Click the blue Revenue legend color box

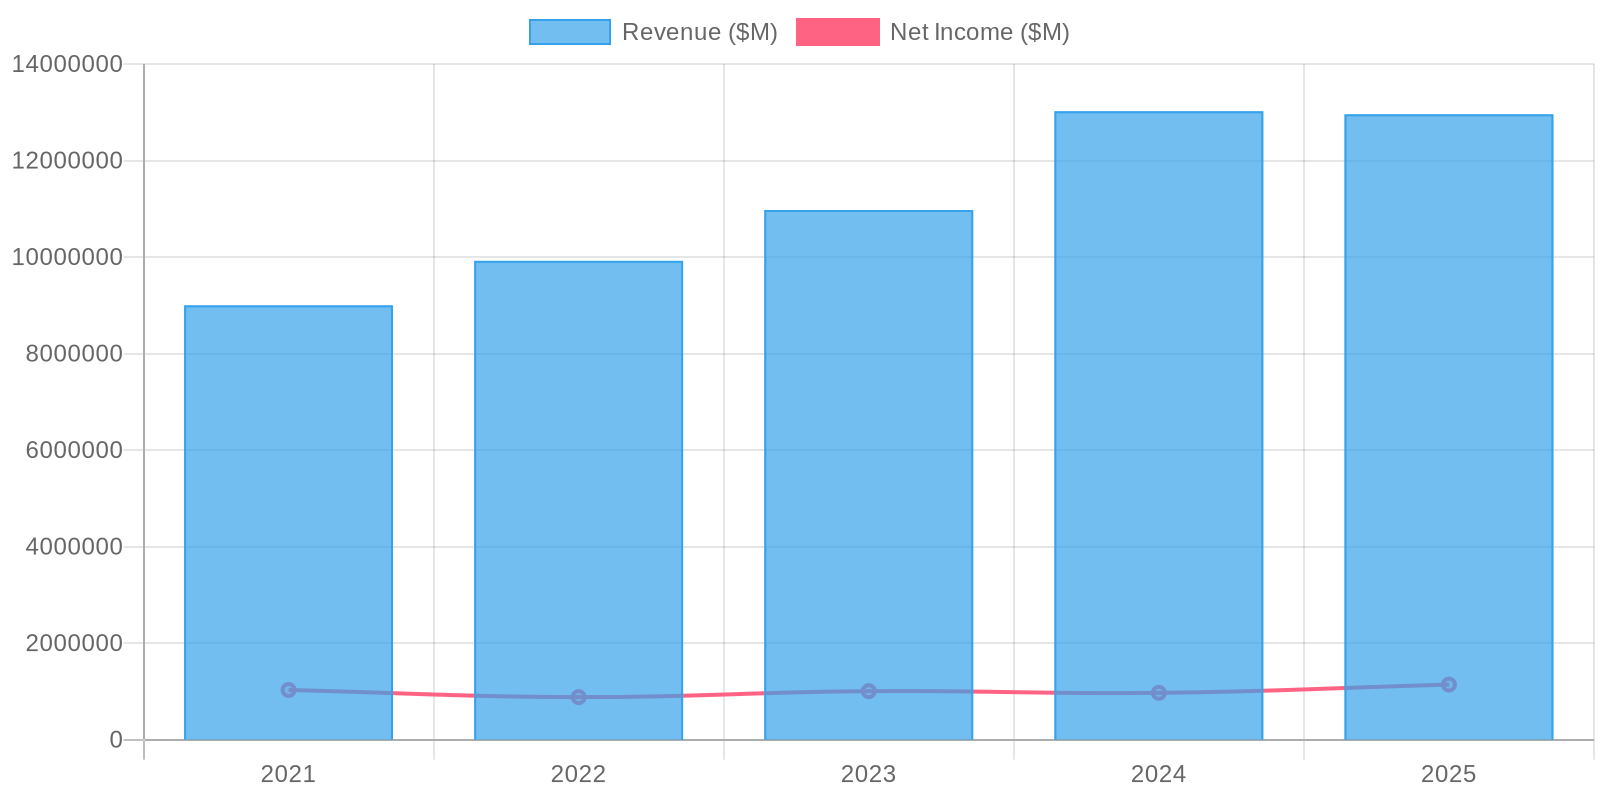570,32
